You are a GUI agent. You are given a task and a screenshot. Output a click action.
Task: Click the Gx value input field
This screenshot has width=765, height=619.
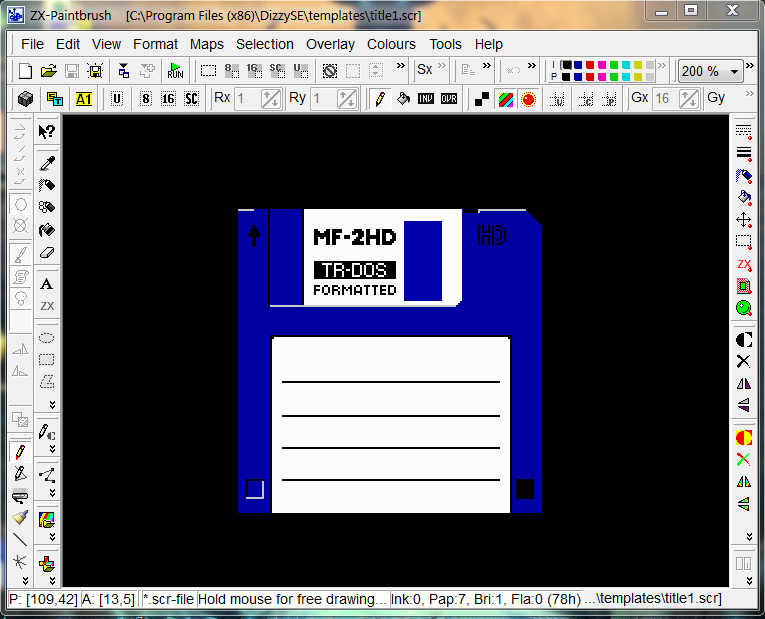pyautogui.click(x=665, y=99)
